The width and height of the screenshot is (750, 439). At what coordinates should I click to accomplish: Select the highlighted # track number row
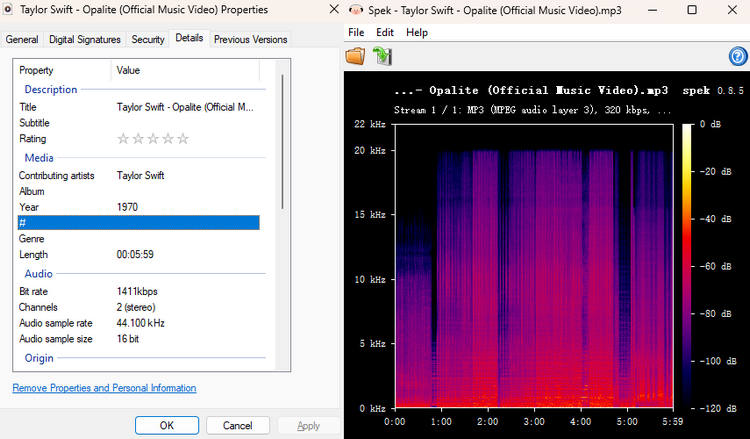click(x=139, y=222)
